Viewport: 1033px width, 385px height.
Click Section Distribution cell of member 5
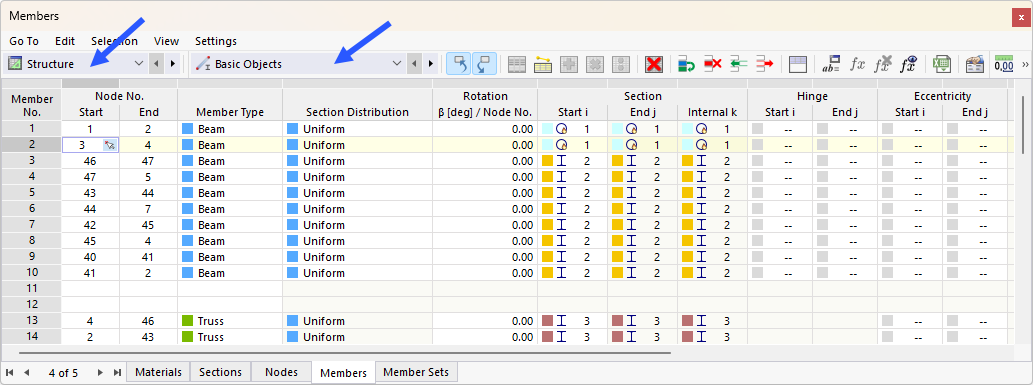[358, 193]
